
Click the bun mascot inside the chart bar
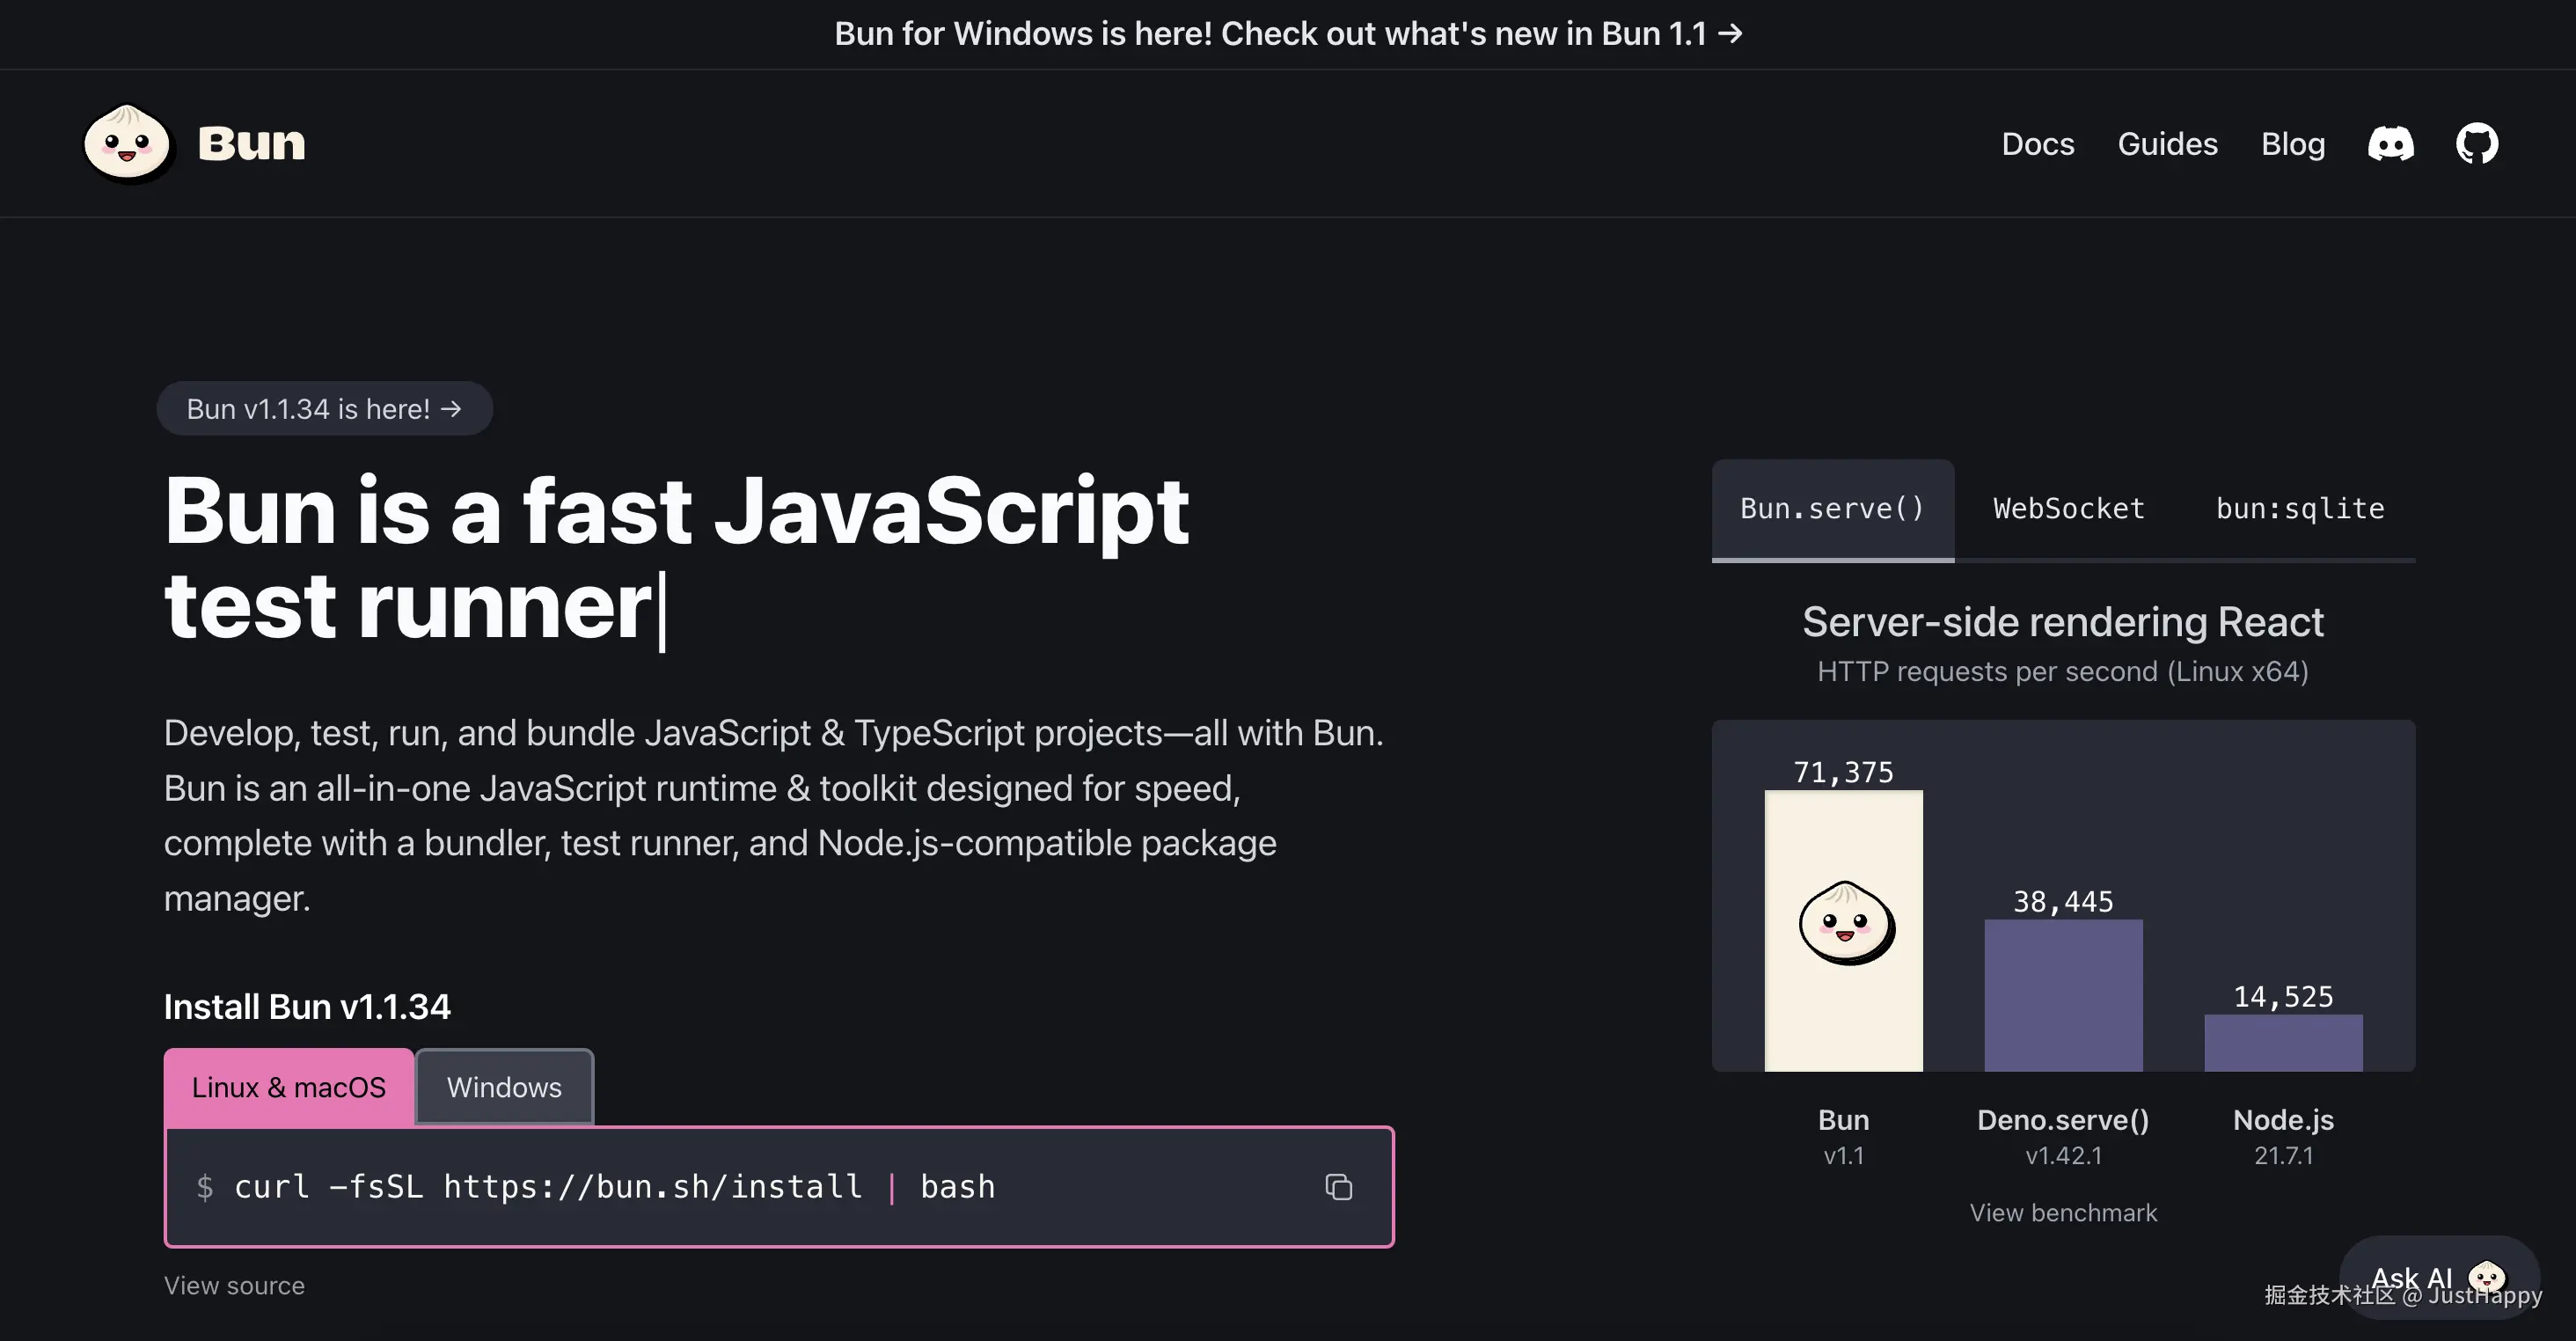point(1844,922)
